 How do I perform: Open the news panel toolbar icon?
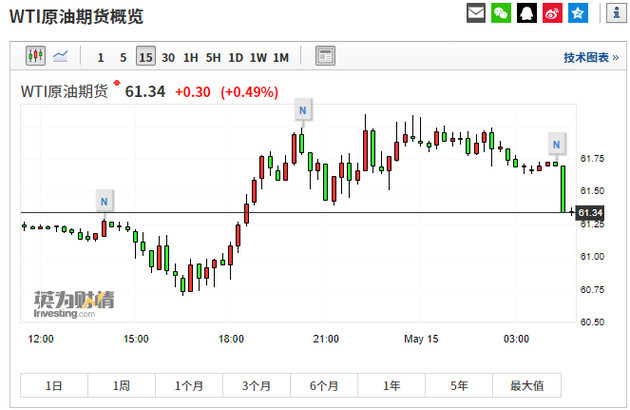pyautogui.click(x=325, y=56)
